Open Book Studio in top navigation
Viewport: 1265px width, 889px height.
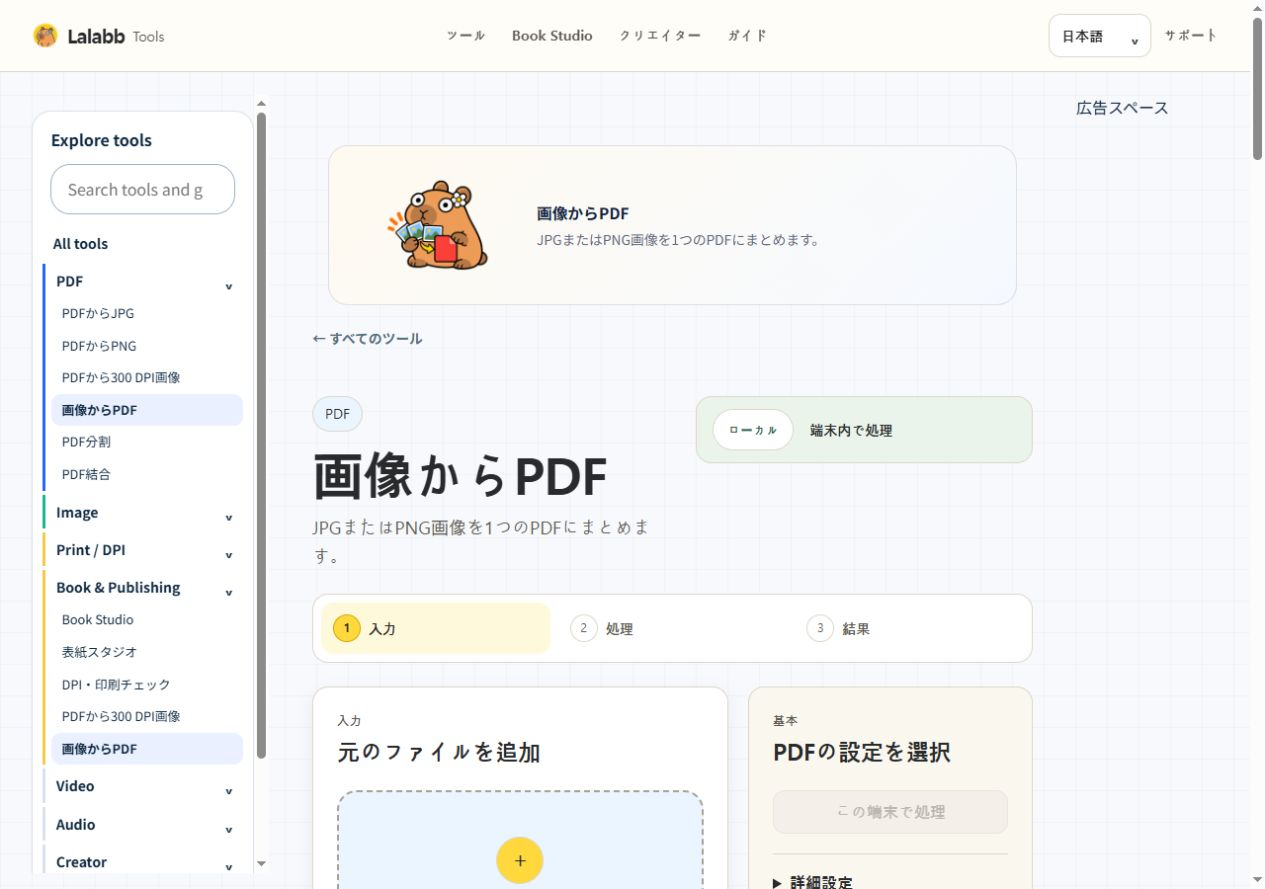point(552,36)
